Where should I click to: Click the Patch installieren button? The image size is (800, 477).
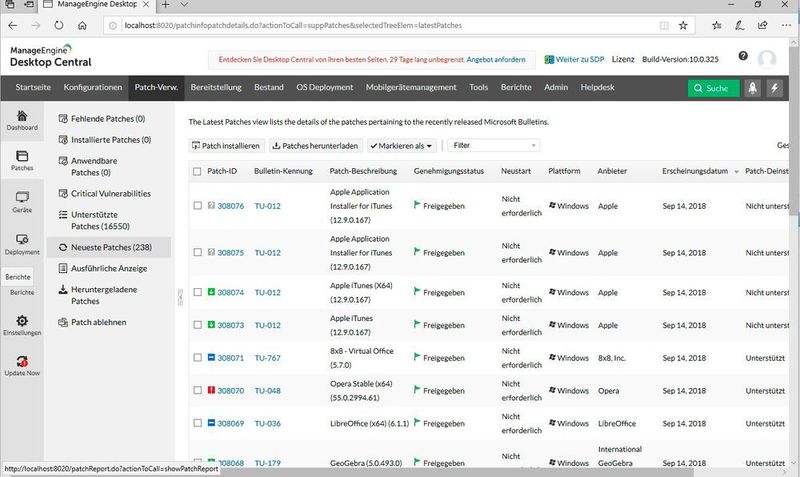227,146
